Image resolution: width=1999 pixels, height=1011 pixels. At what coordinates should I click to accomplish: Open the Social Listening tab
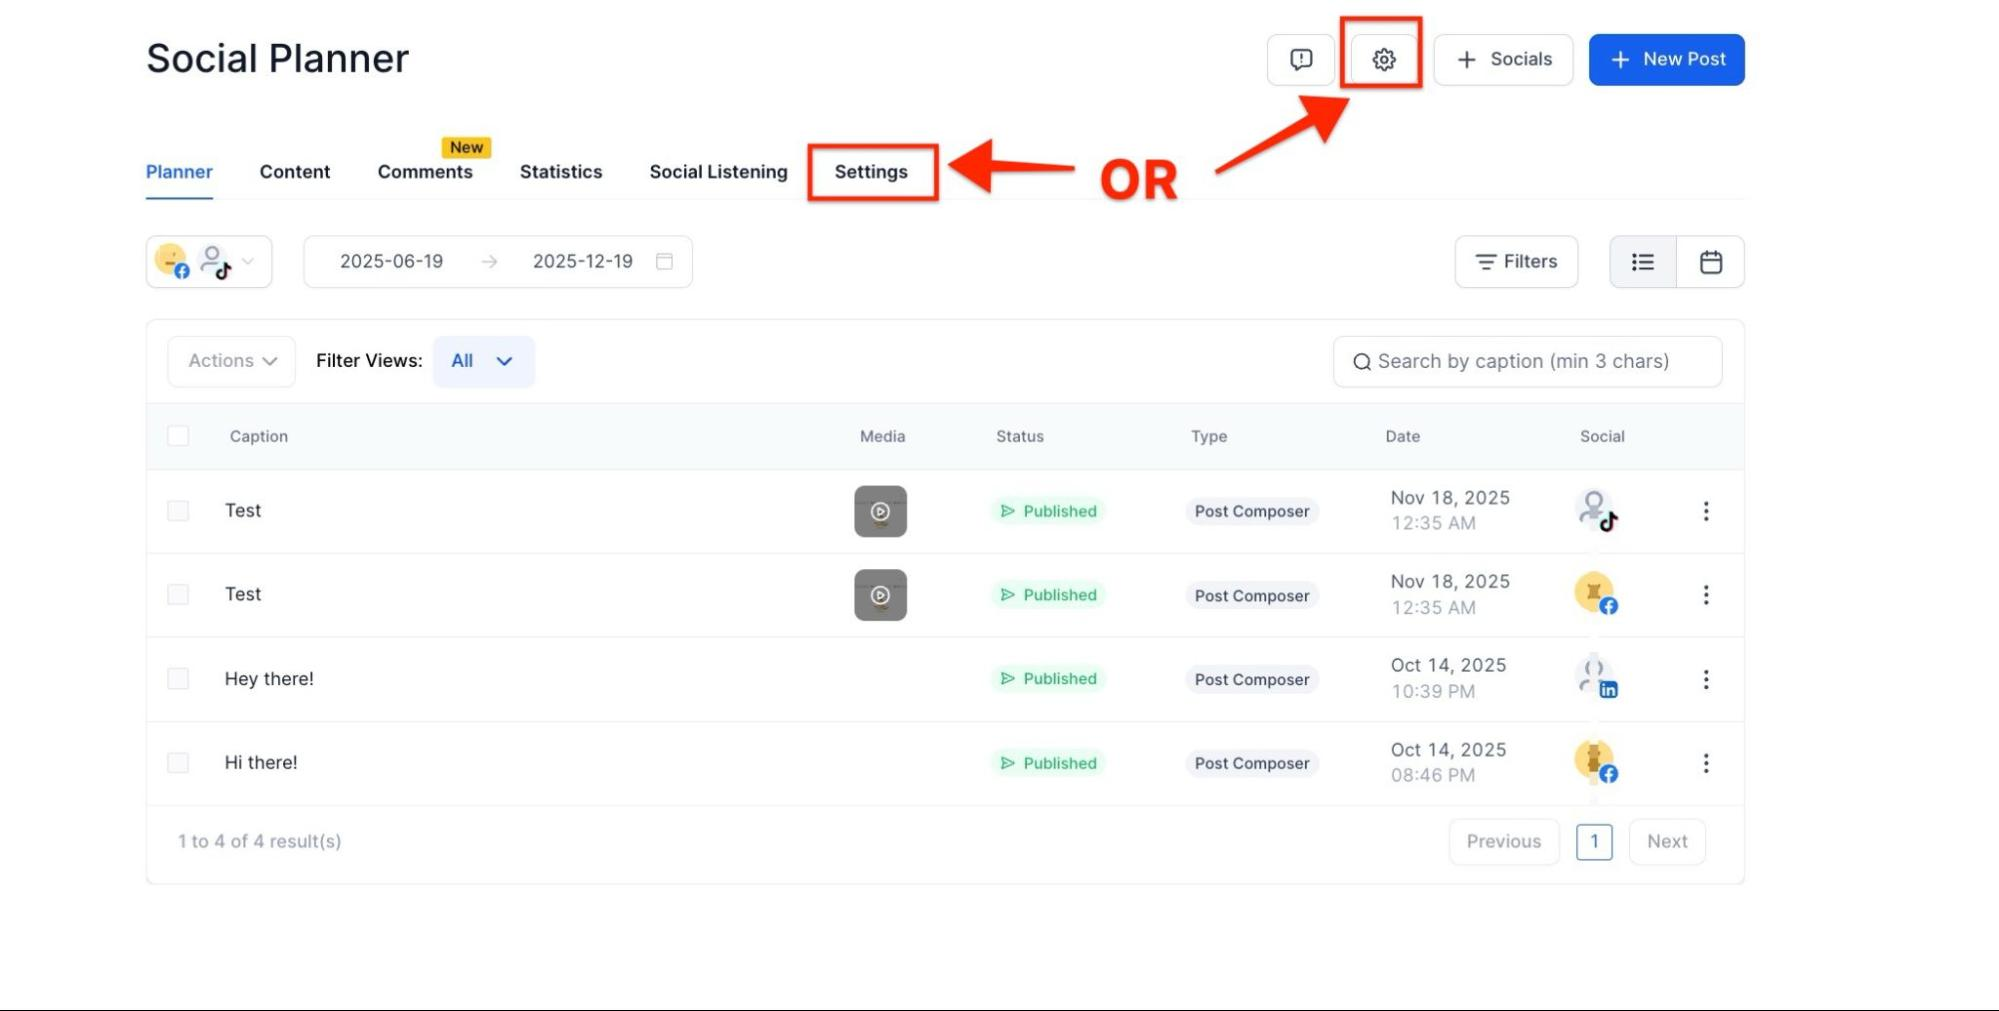coord(719,172)
